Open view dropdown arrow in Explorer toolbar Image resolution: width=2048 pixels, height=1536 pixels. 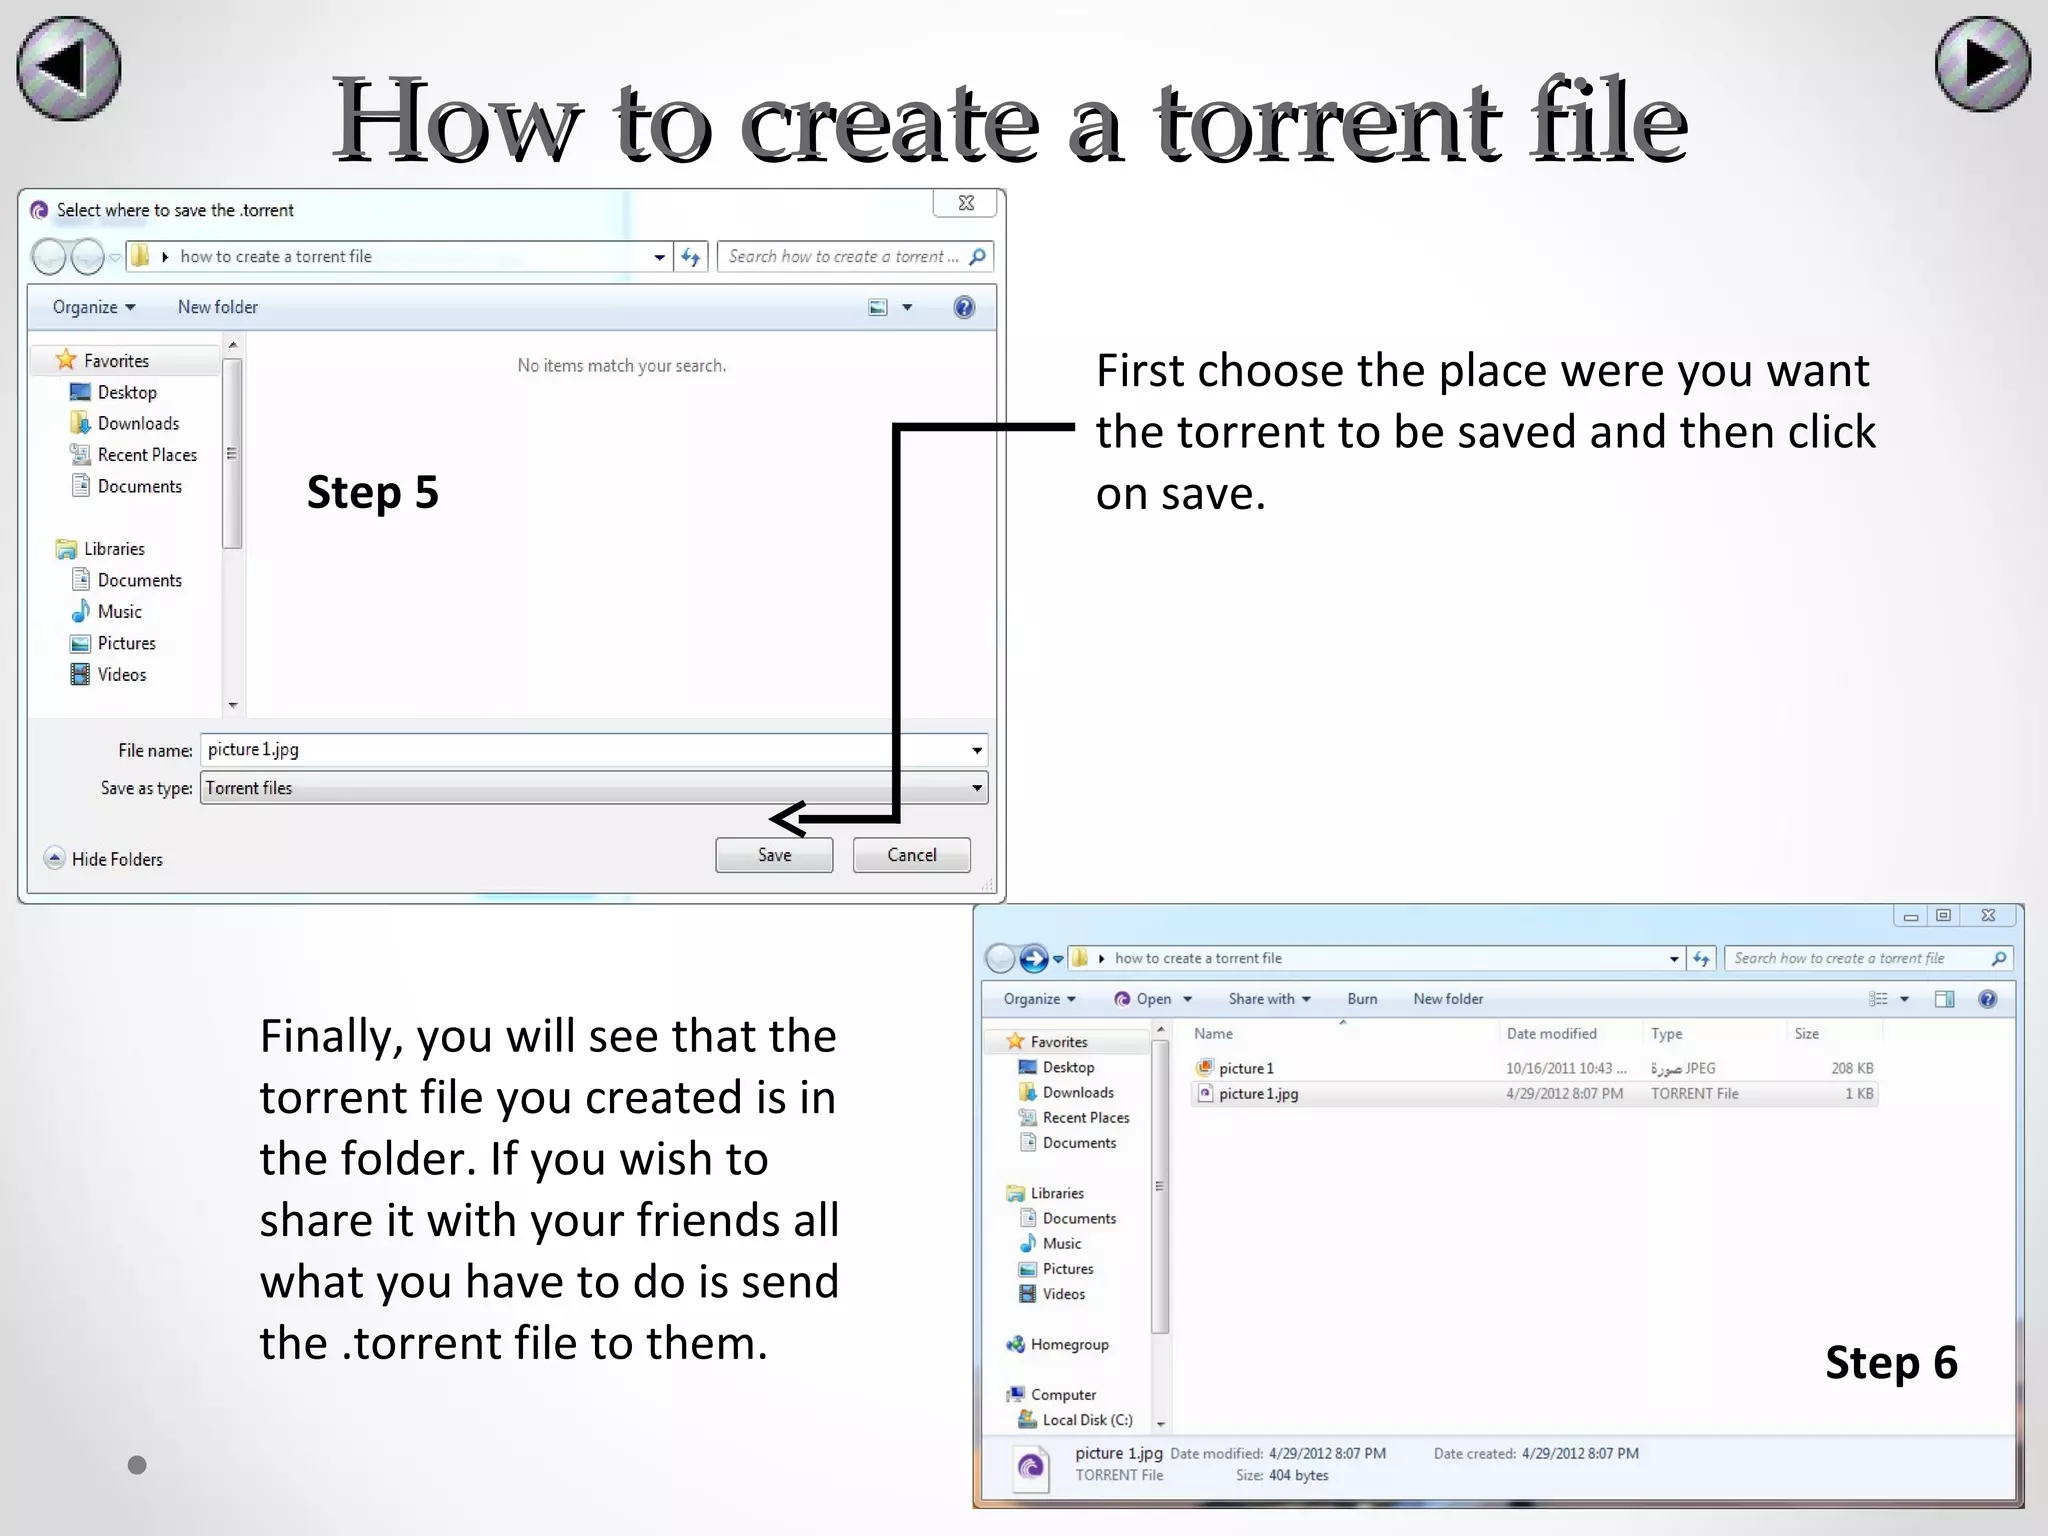(1904, 999)
